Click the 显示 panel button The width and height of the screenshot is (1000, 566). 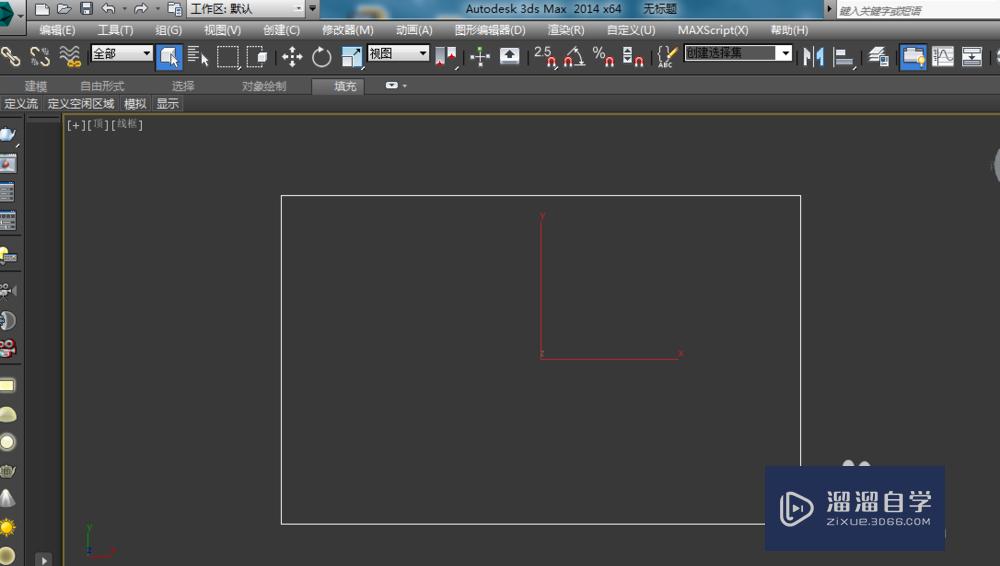click(x=168, y=104)
